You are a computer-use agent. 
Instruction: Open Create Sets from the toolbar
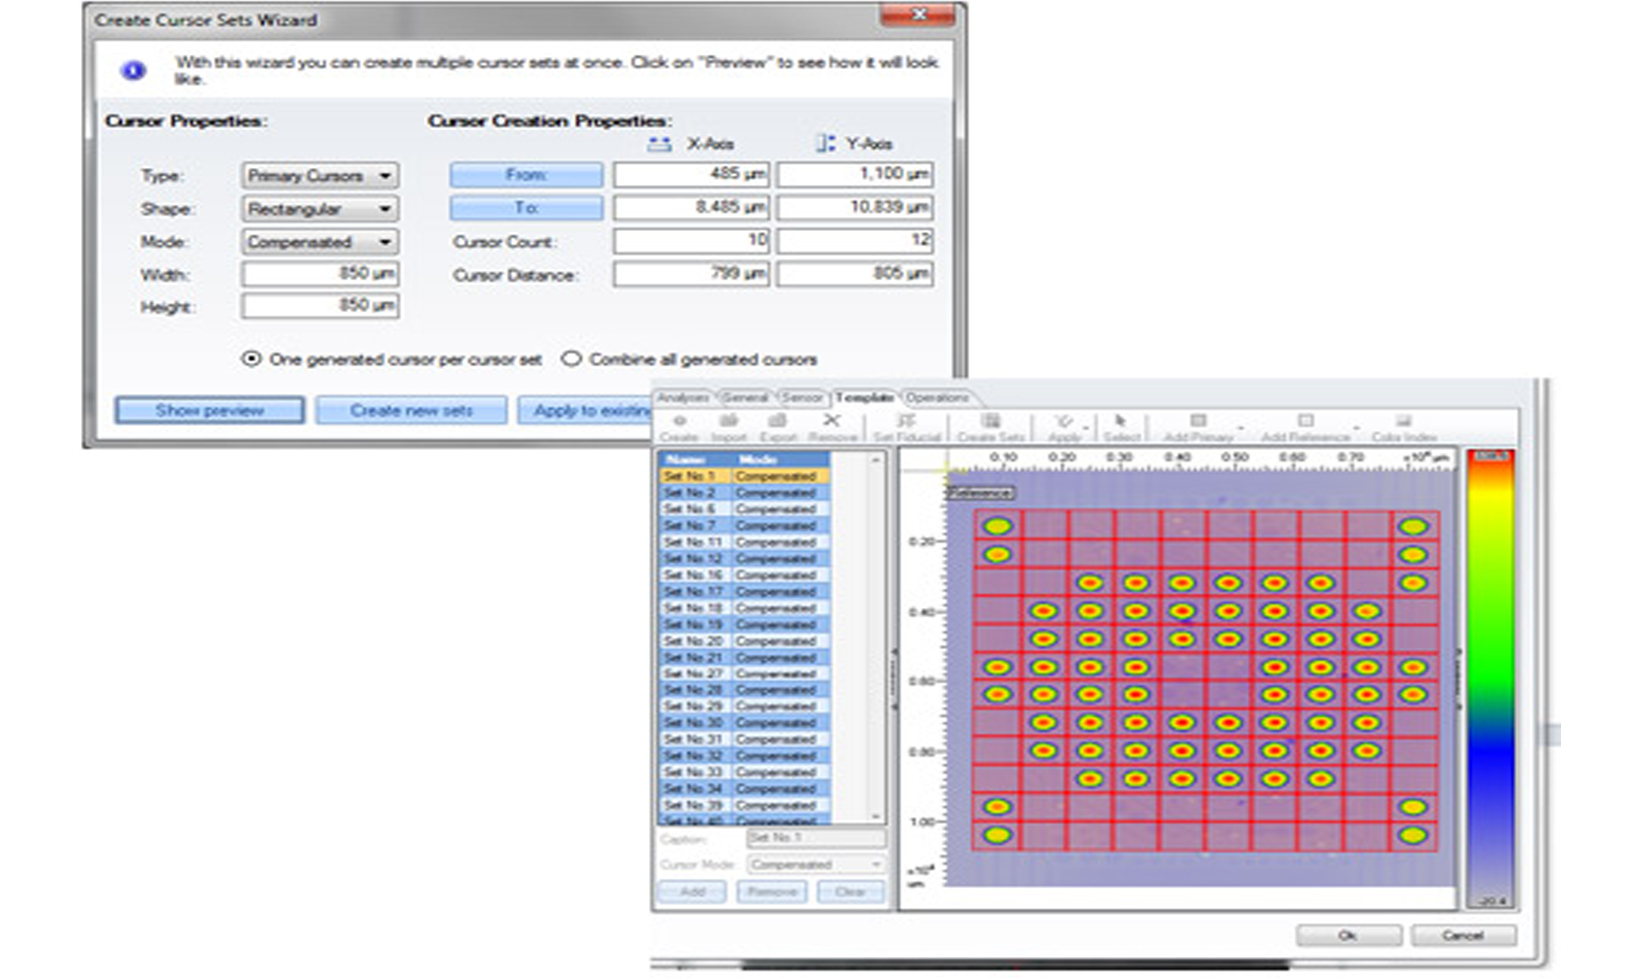[990, 427]
